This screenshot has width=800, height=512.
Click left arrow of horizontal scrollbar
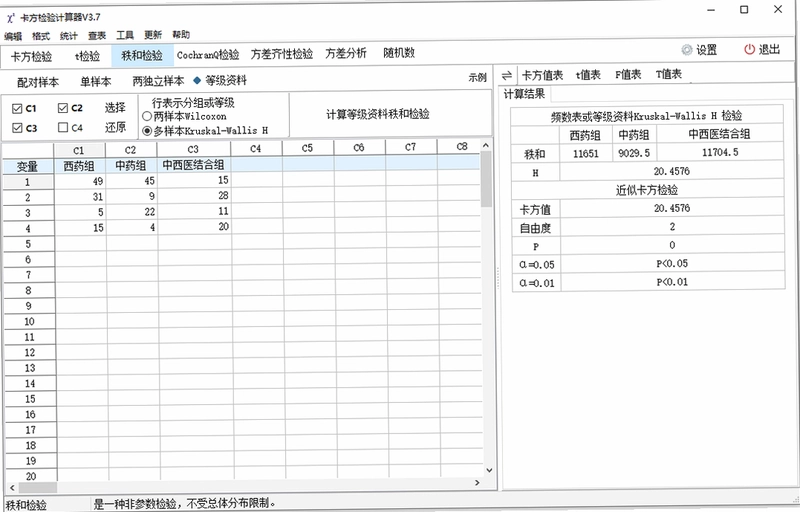pyautogui.click(x=12, y=488)
